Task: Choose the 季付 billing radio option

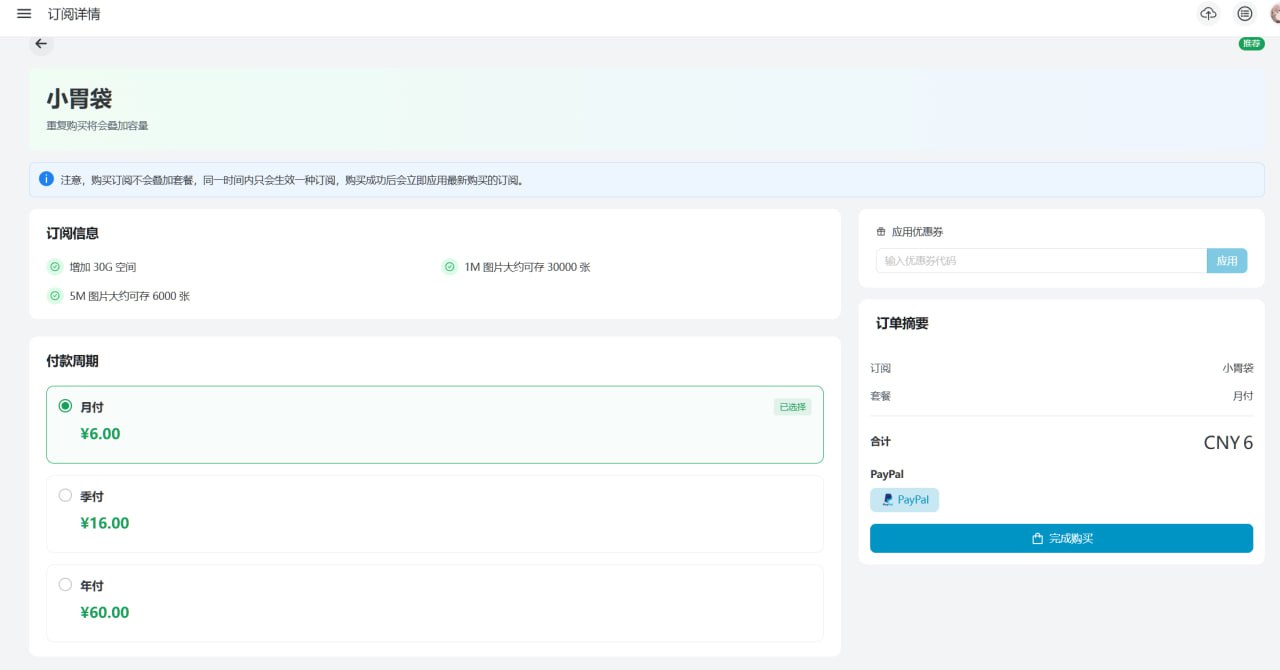Action: (66, 495)
